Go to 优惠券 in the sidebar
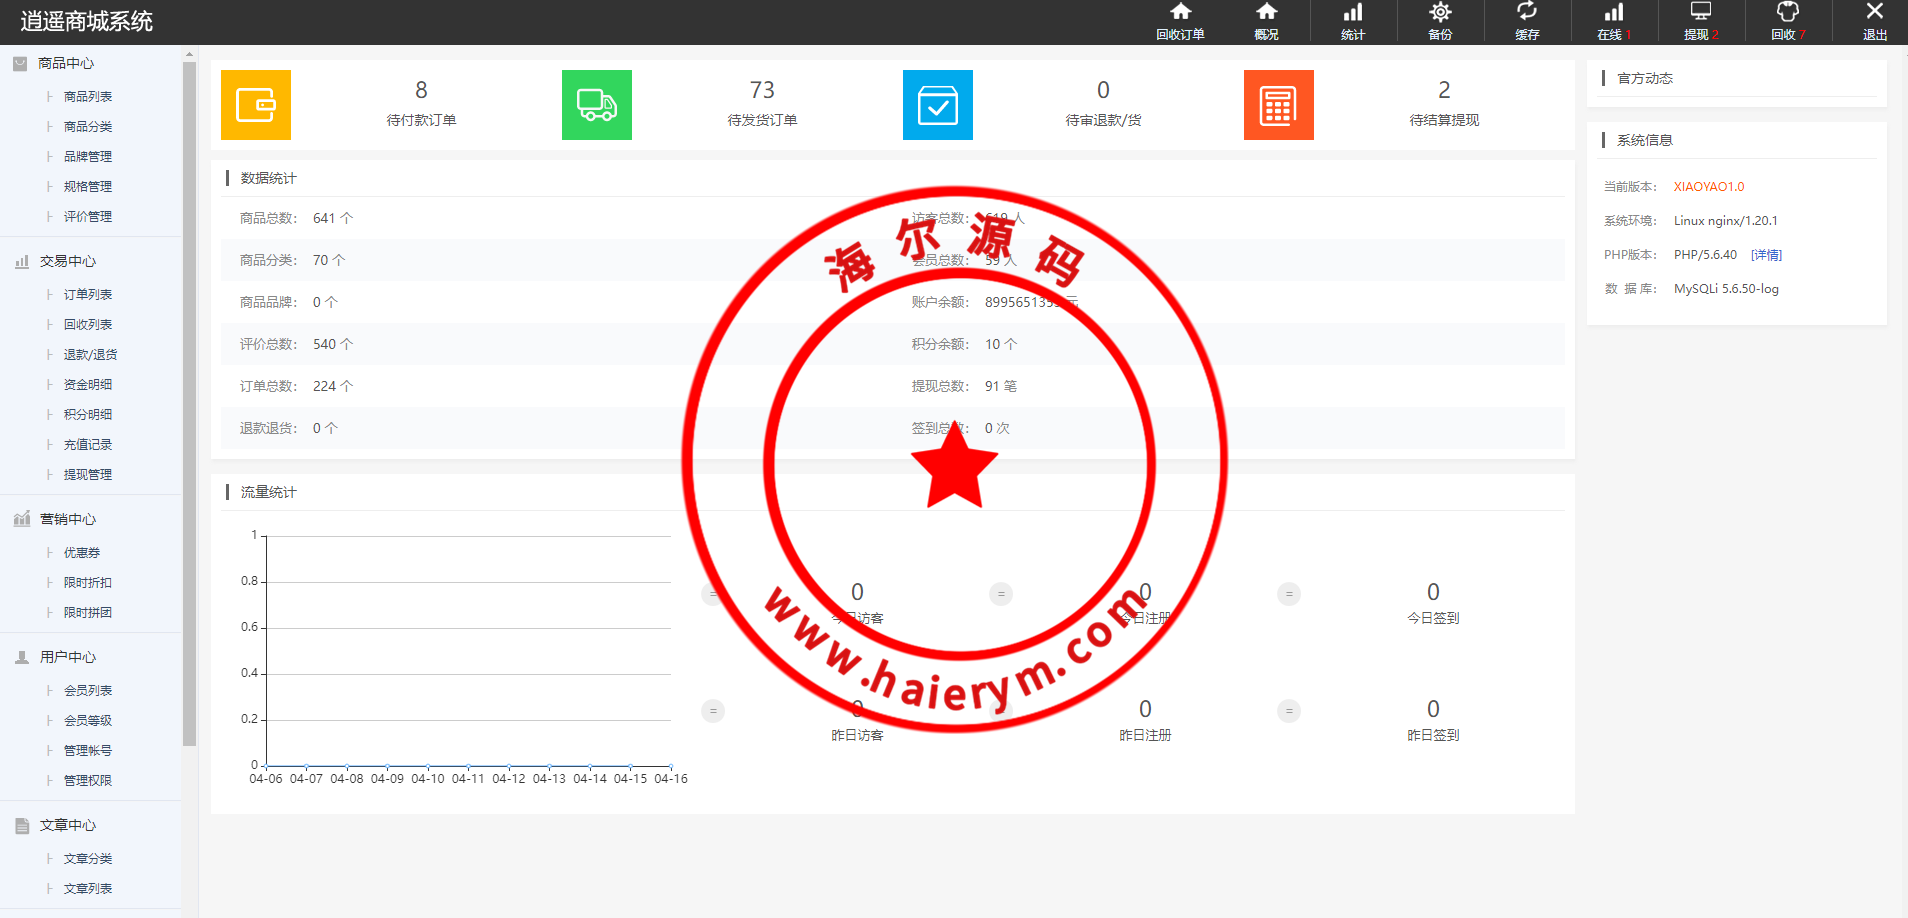 (x=82, y=553)
